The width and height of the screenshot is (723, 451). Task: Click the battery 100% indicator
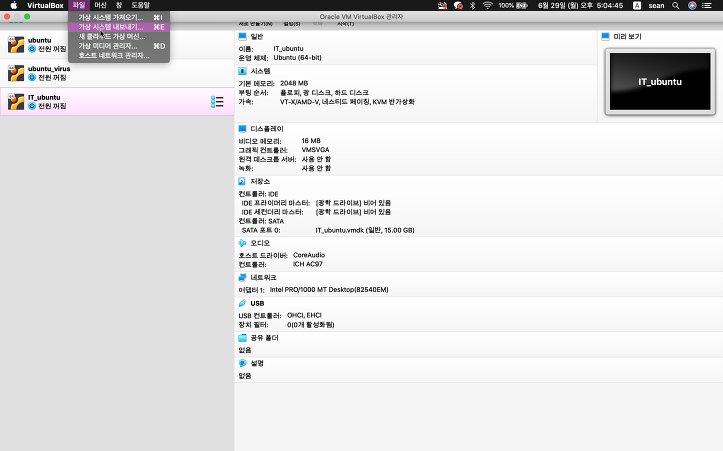click(513, 6)
